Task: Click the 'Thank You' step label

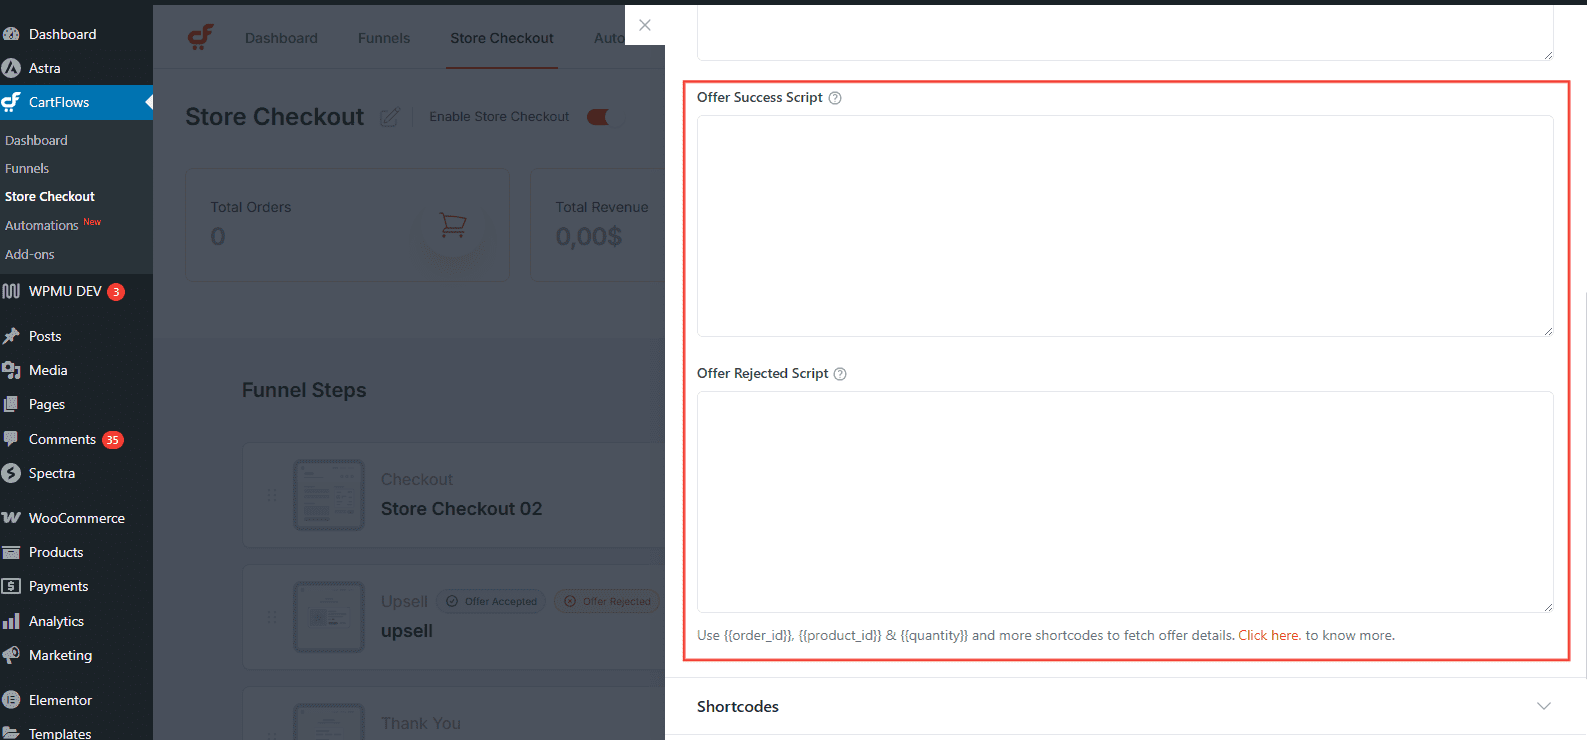Action: (x=421, y=723)
